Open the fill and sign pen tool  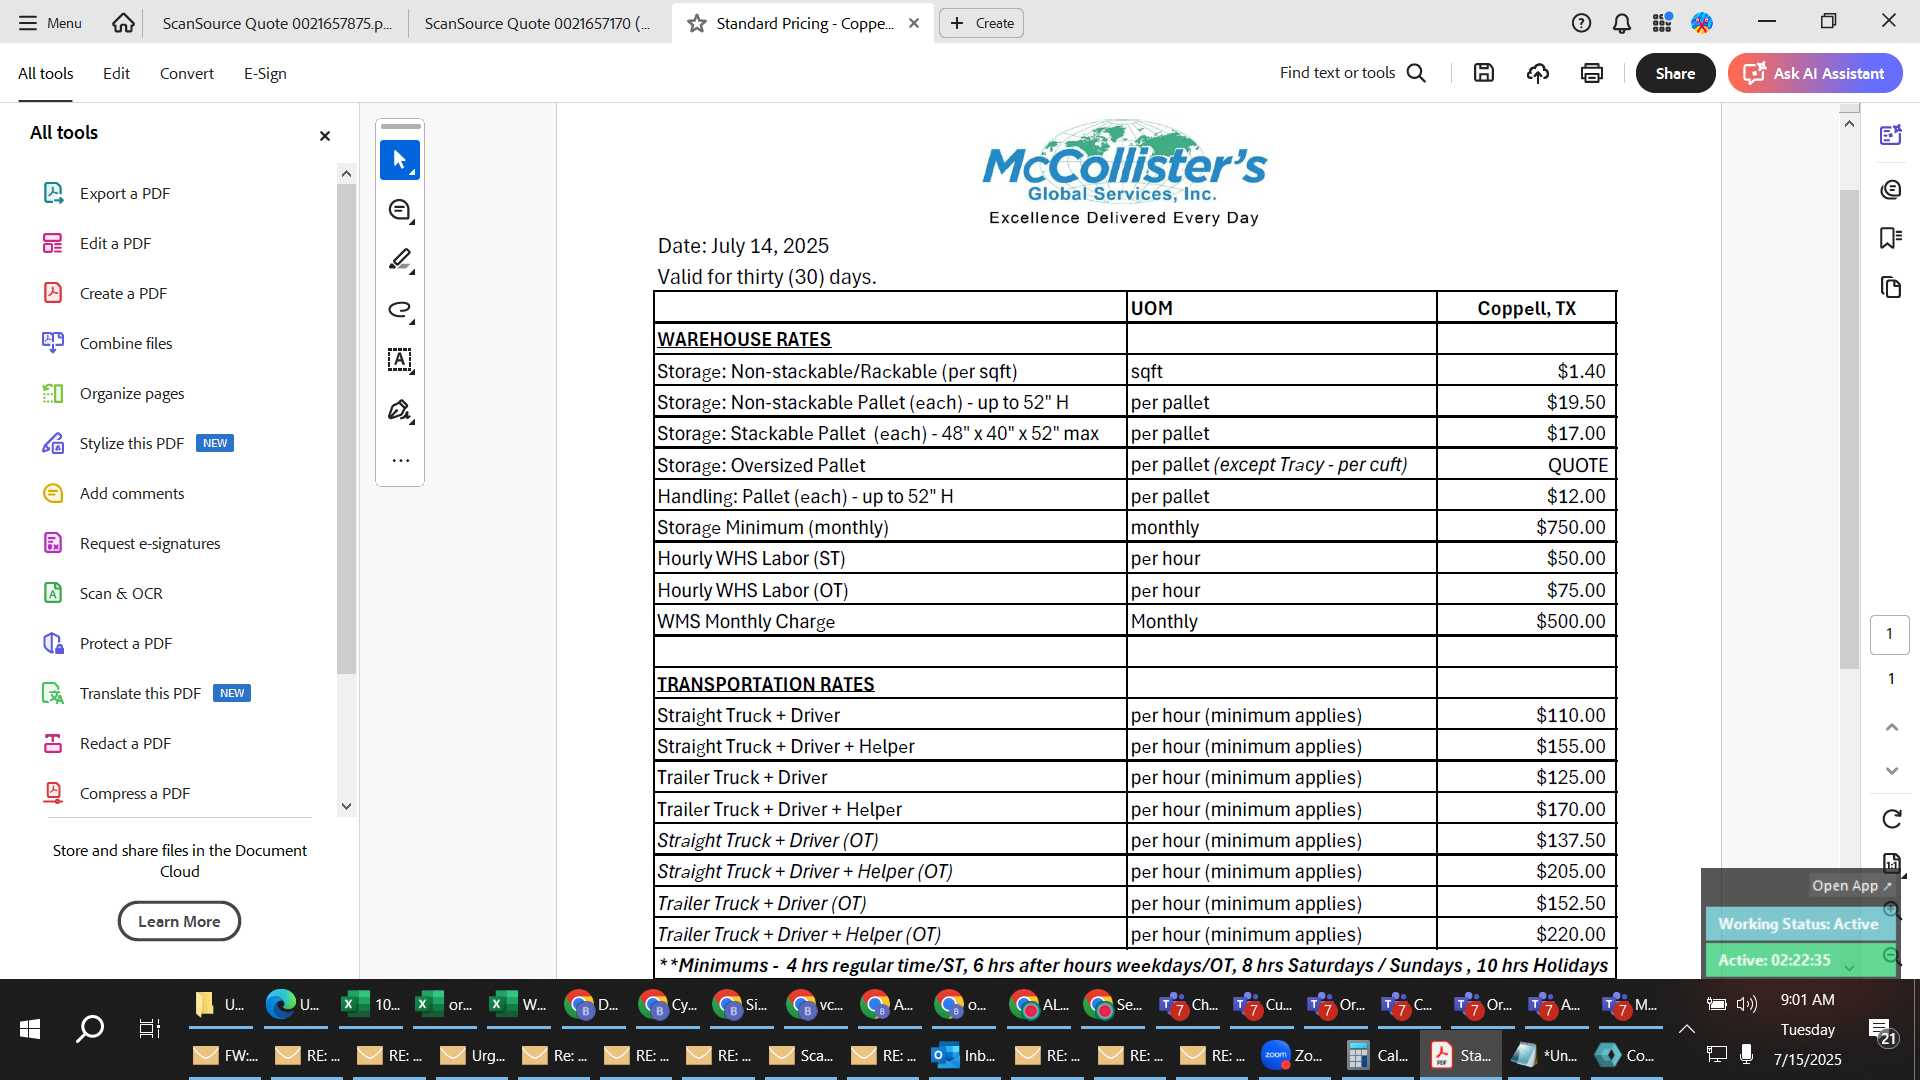400,410
